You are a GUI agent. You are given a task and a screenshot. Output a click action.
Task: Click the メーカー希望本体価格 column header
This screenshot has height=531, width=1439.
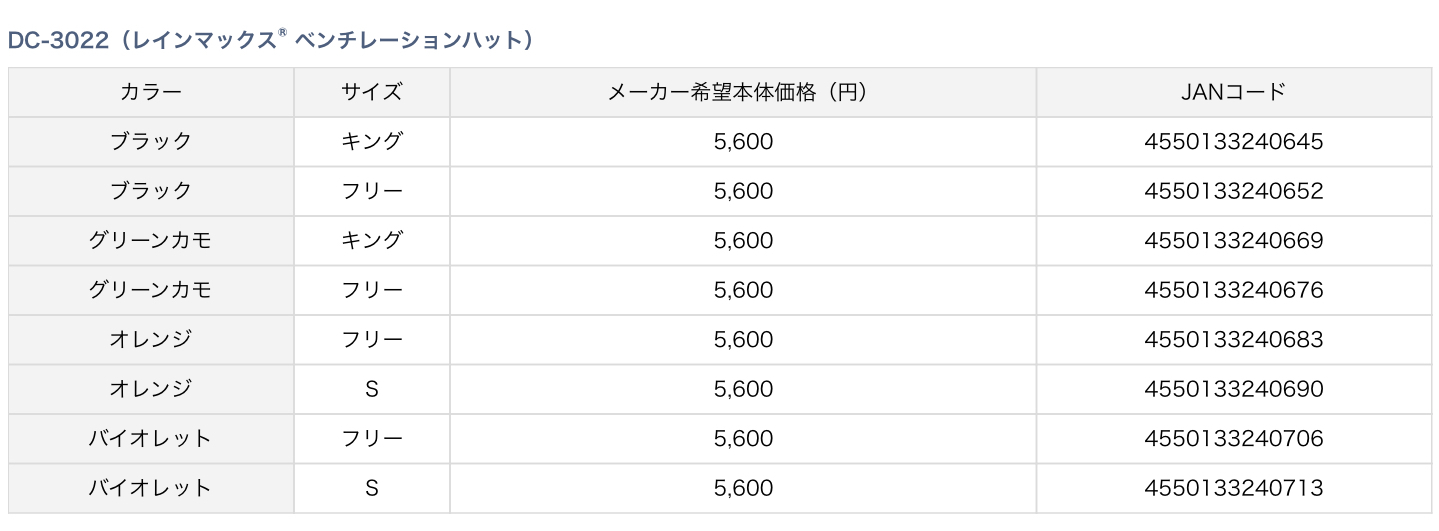[x=742, y=92]
